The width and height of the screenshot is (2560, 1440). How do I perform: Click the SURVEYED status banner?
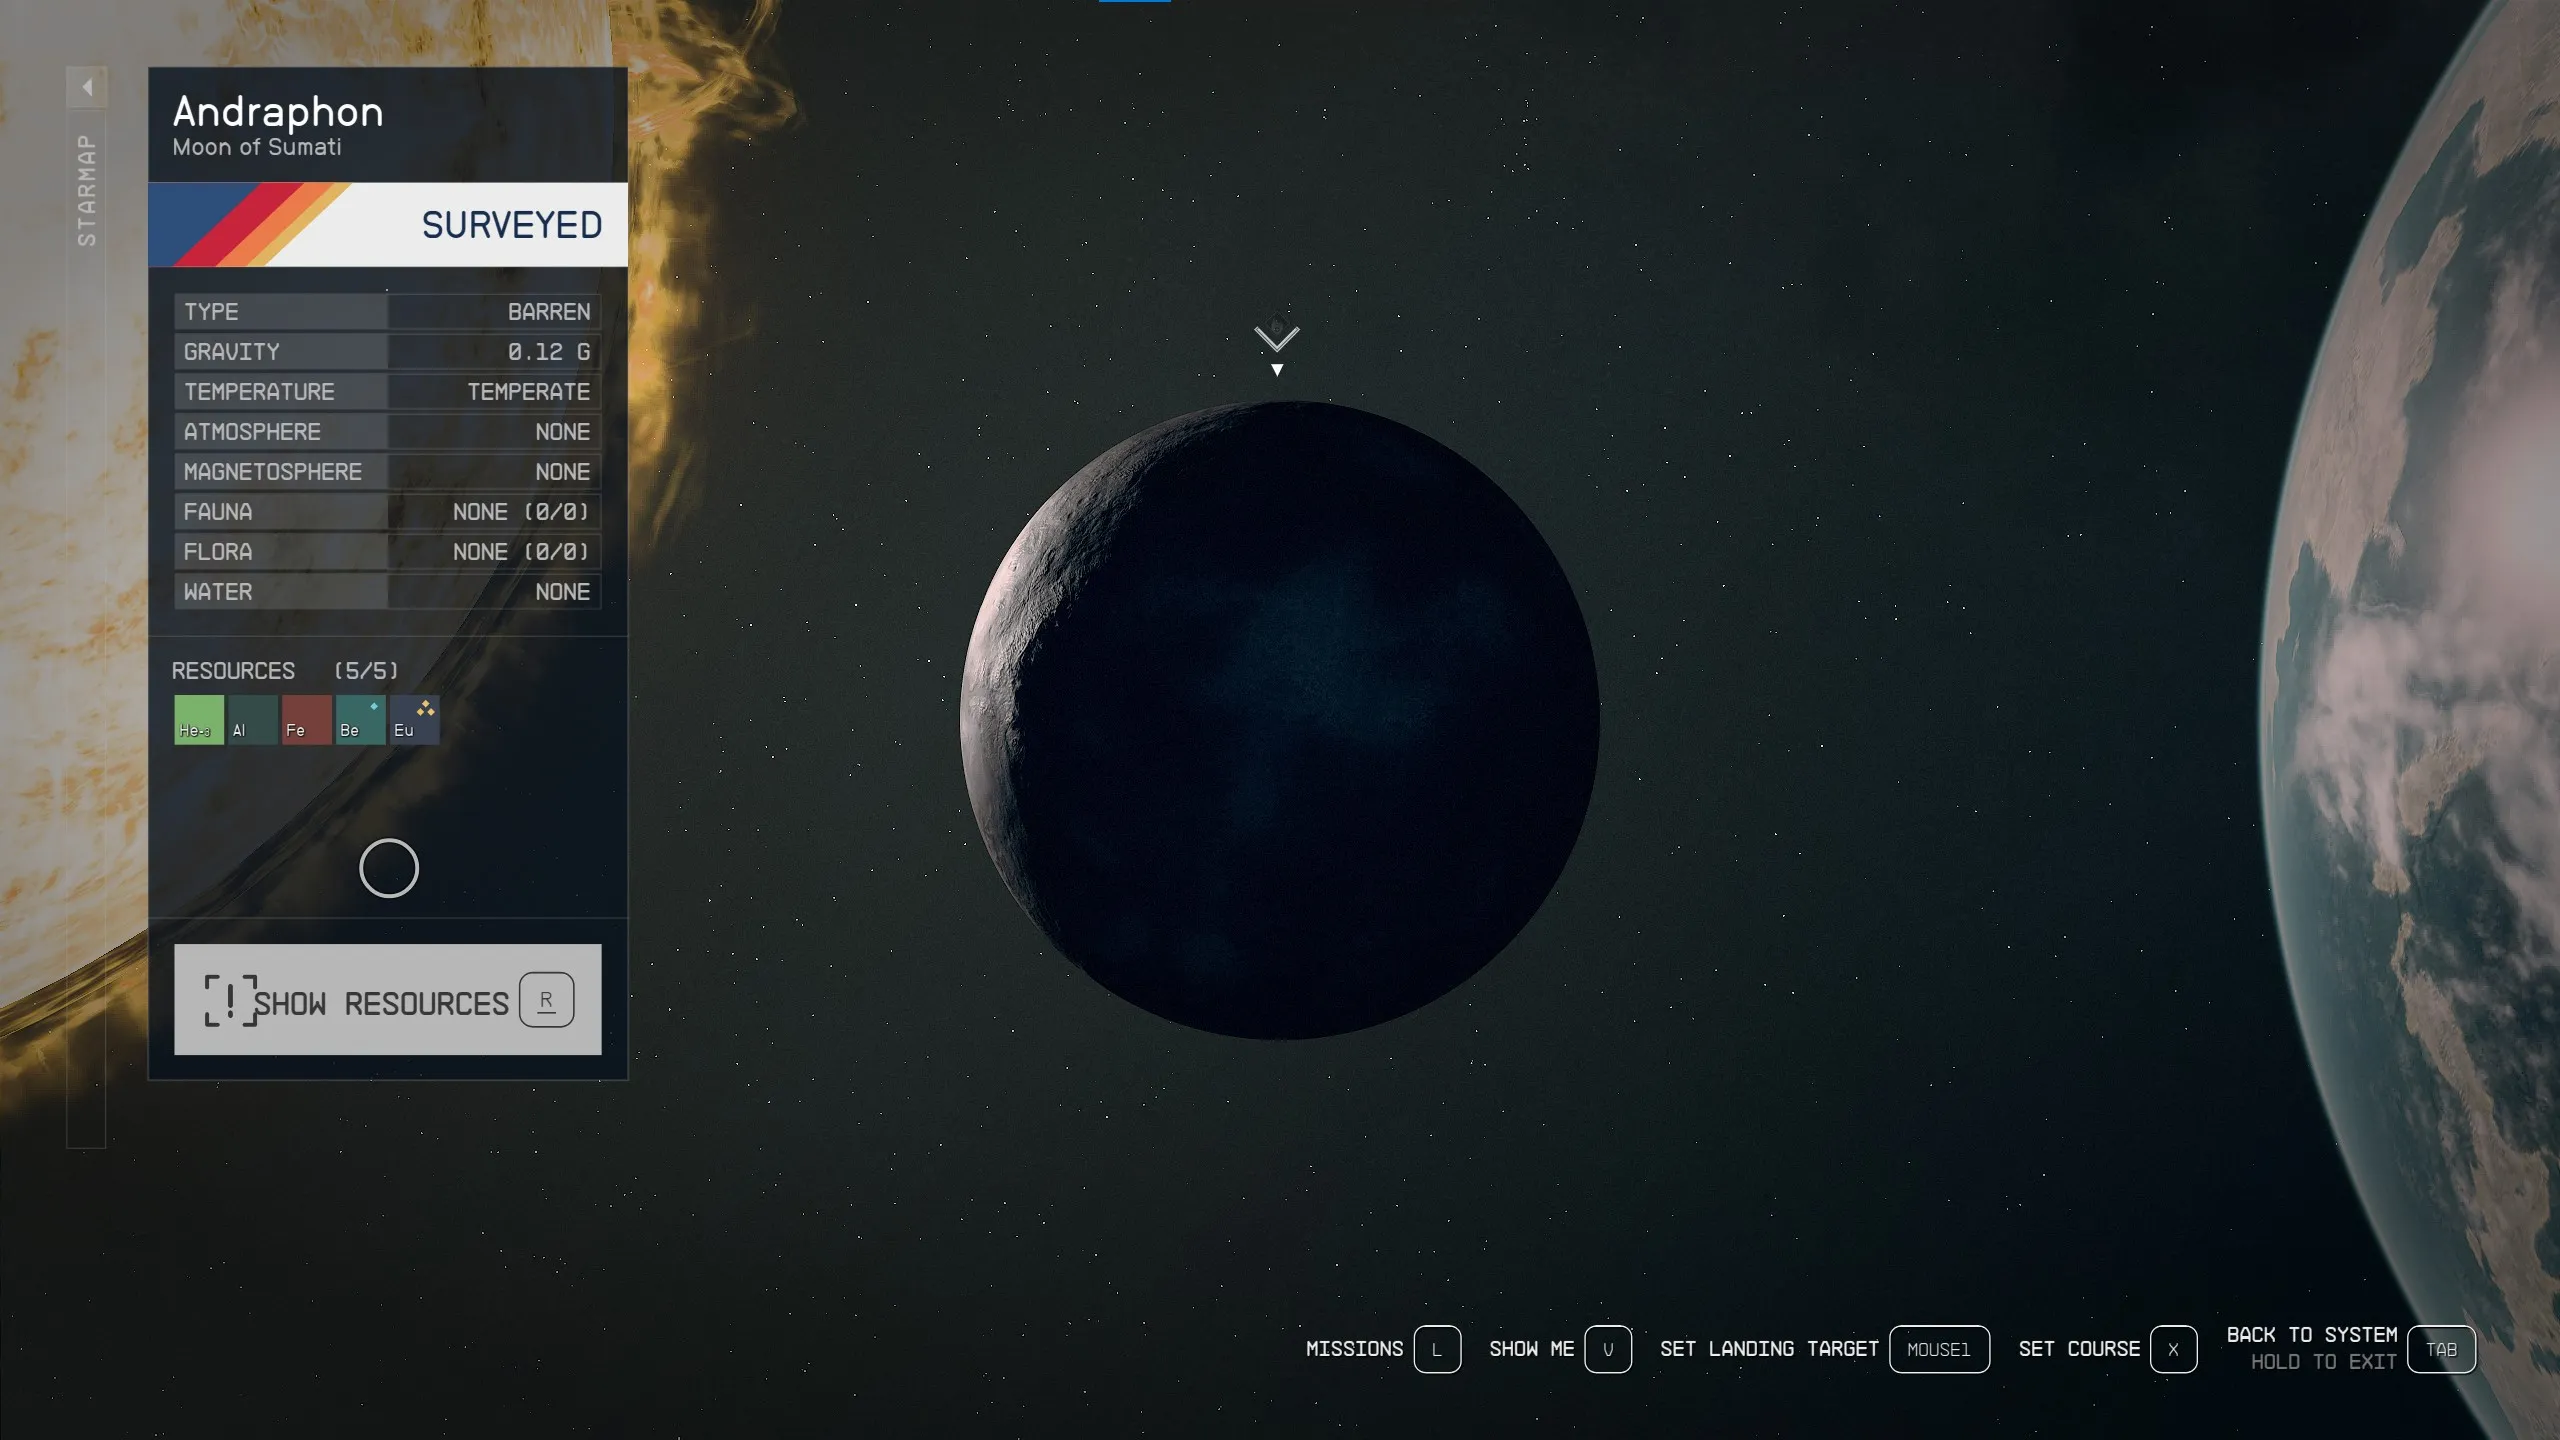(x=388, y=224)
